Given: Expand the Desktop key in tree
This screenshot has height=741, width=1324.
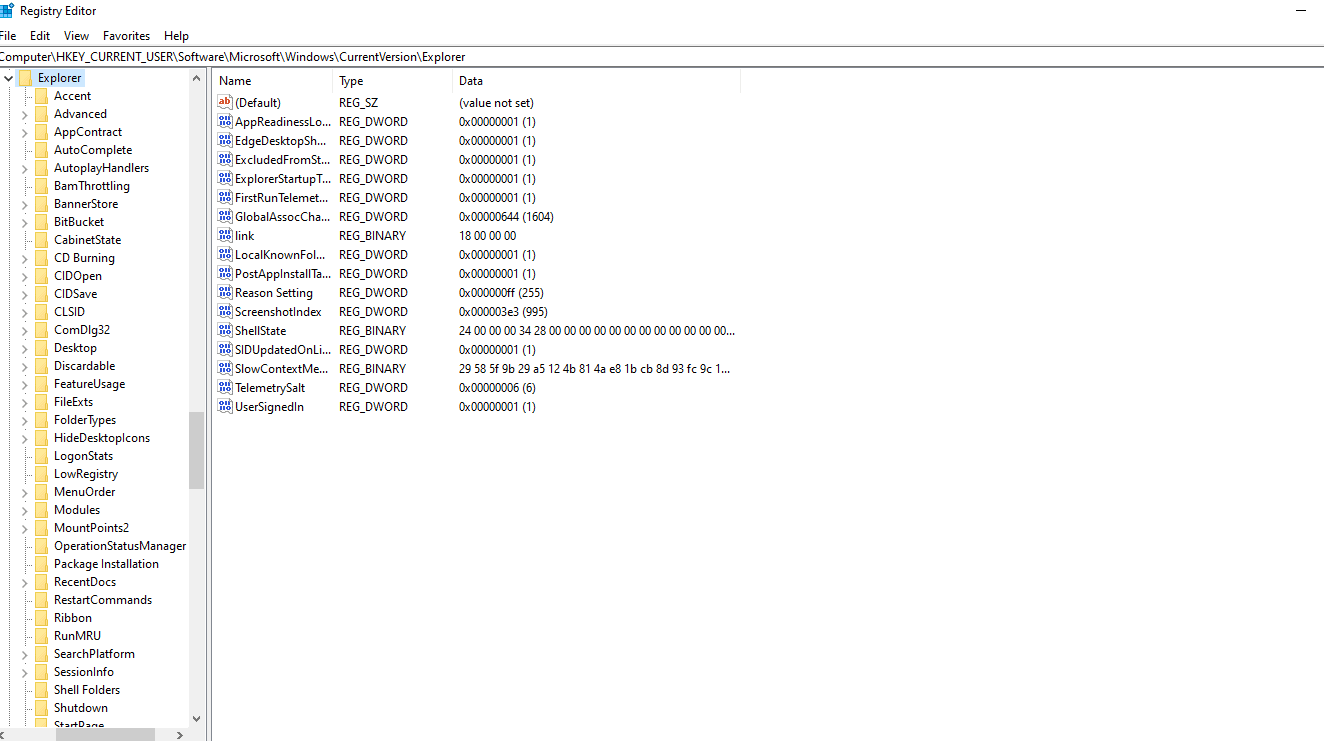Looking at the screenshot, I should coord(25,348).
